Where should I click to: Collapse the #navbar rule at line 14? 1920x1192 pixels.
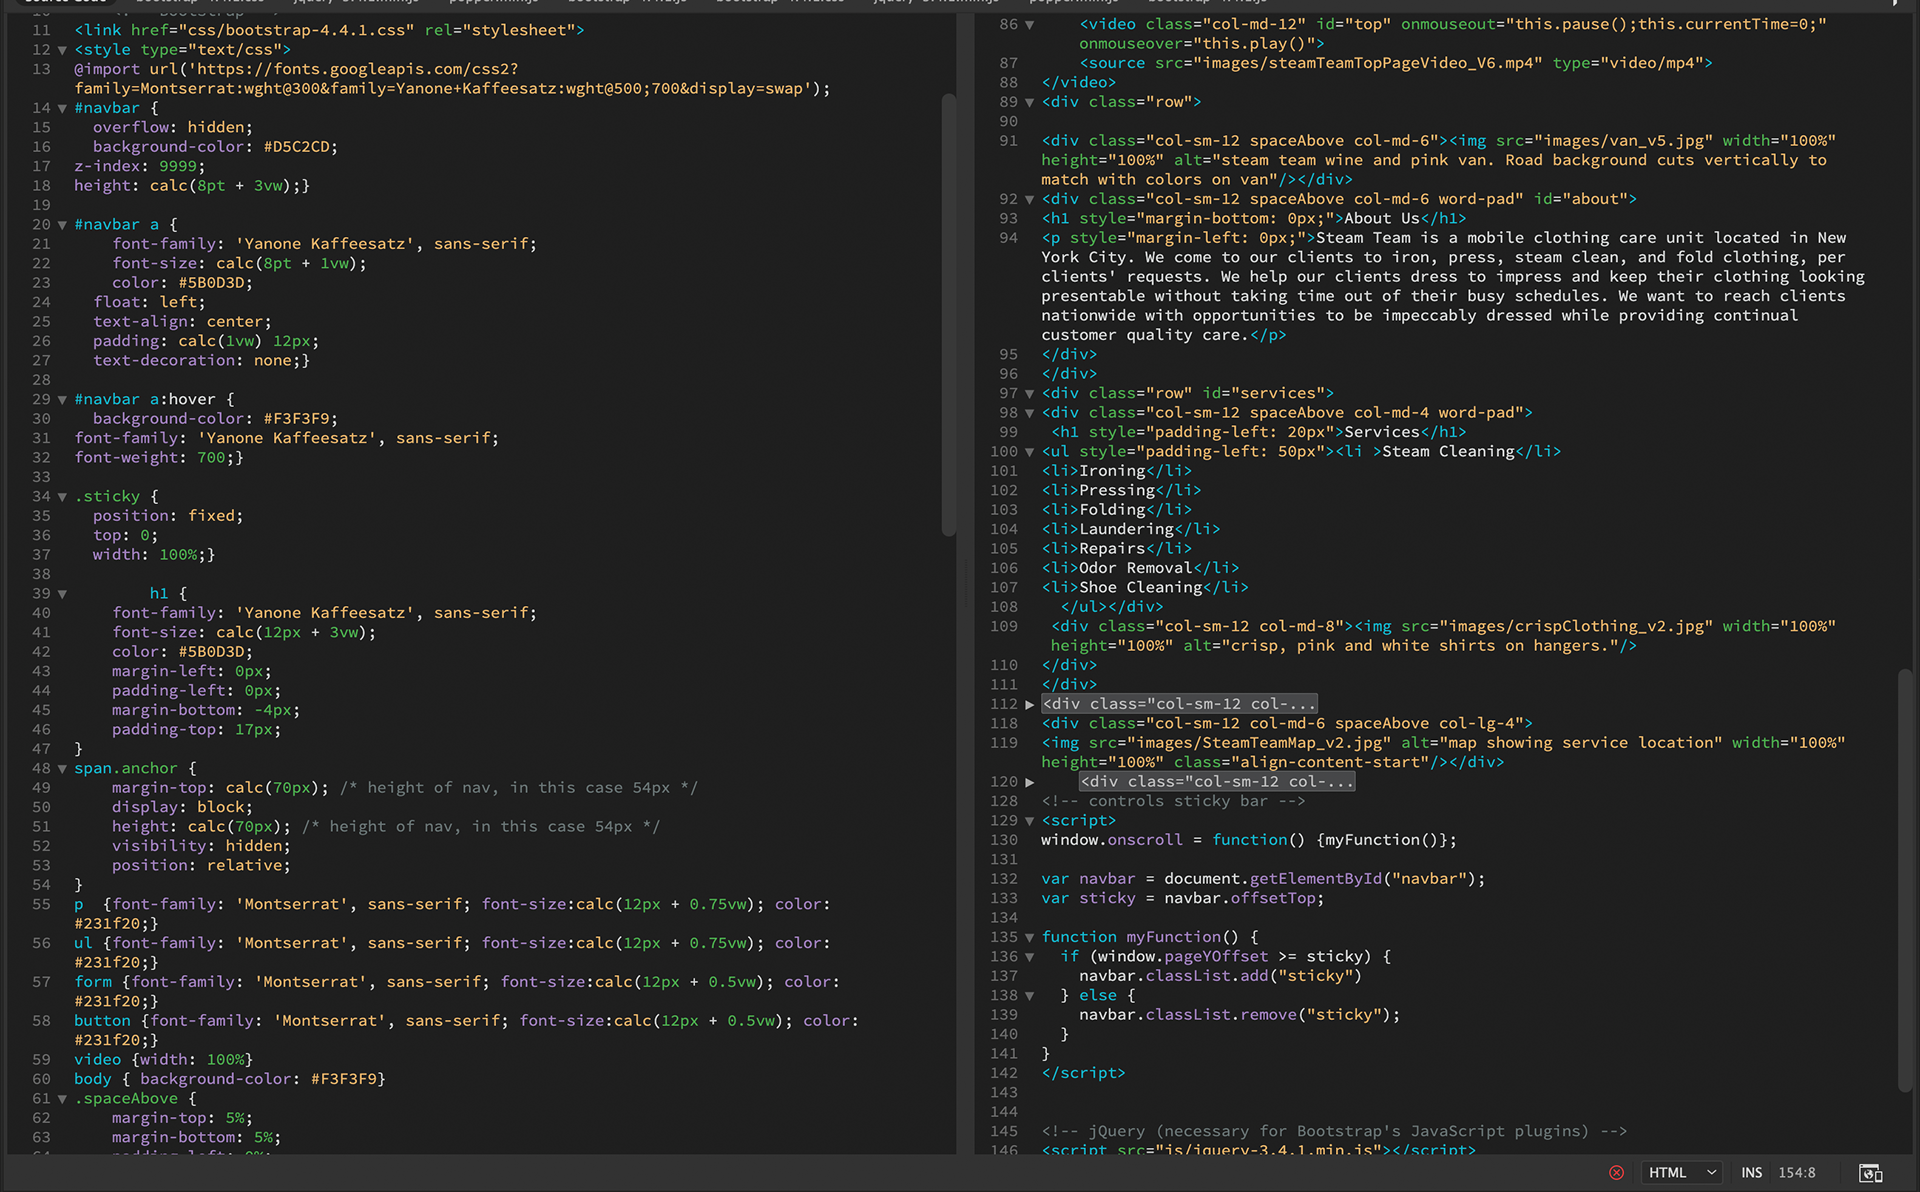[62, 108]
